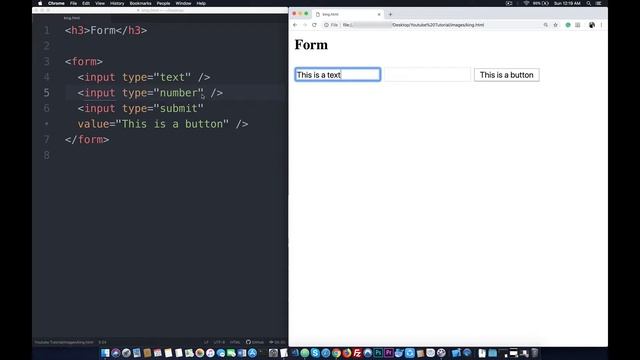The width and height of the screenshot is (640, 360).
Task: Click the GitHub status bar item
Action: coord(255,342)
